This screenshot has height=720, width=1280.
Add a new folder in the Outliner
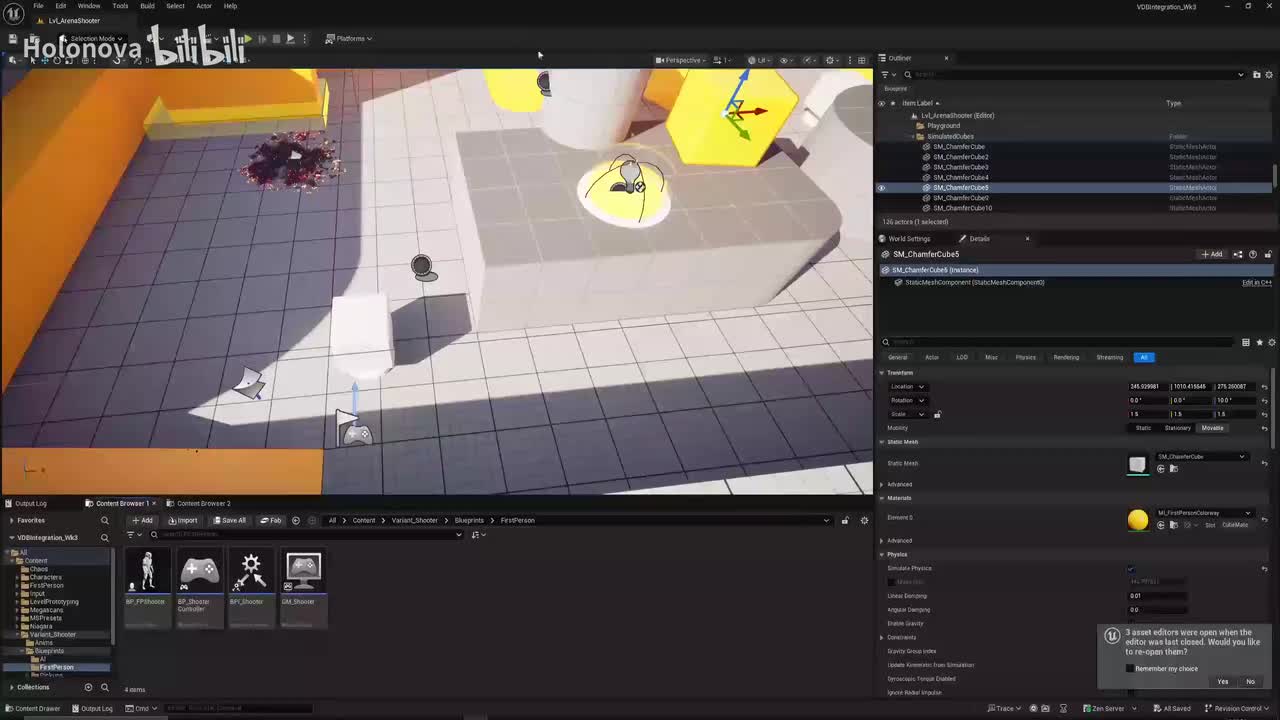tap(1255, 74)
